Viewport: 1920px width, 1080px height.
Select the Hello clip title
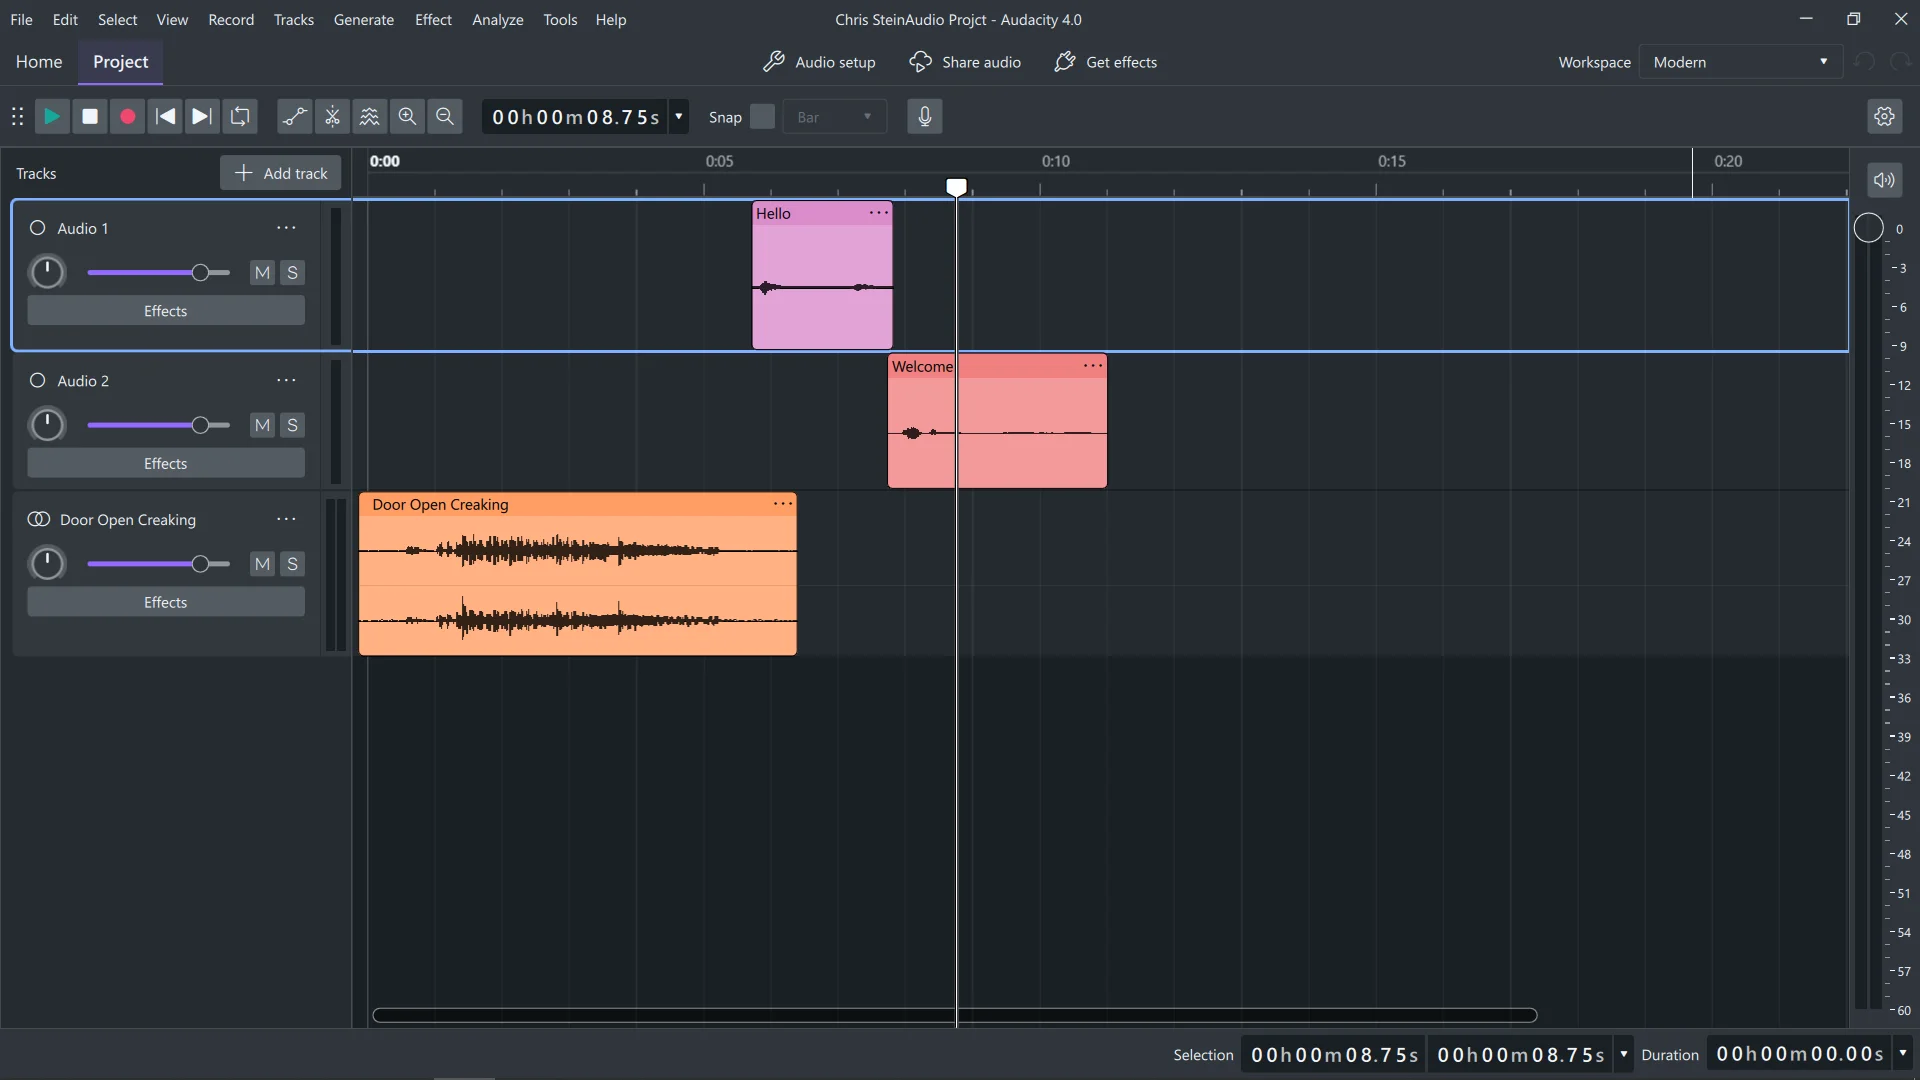click(x=773, y=213)
